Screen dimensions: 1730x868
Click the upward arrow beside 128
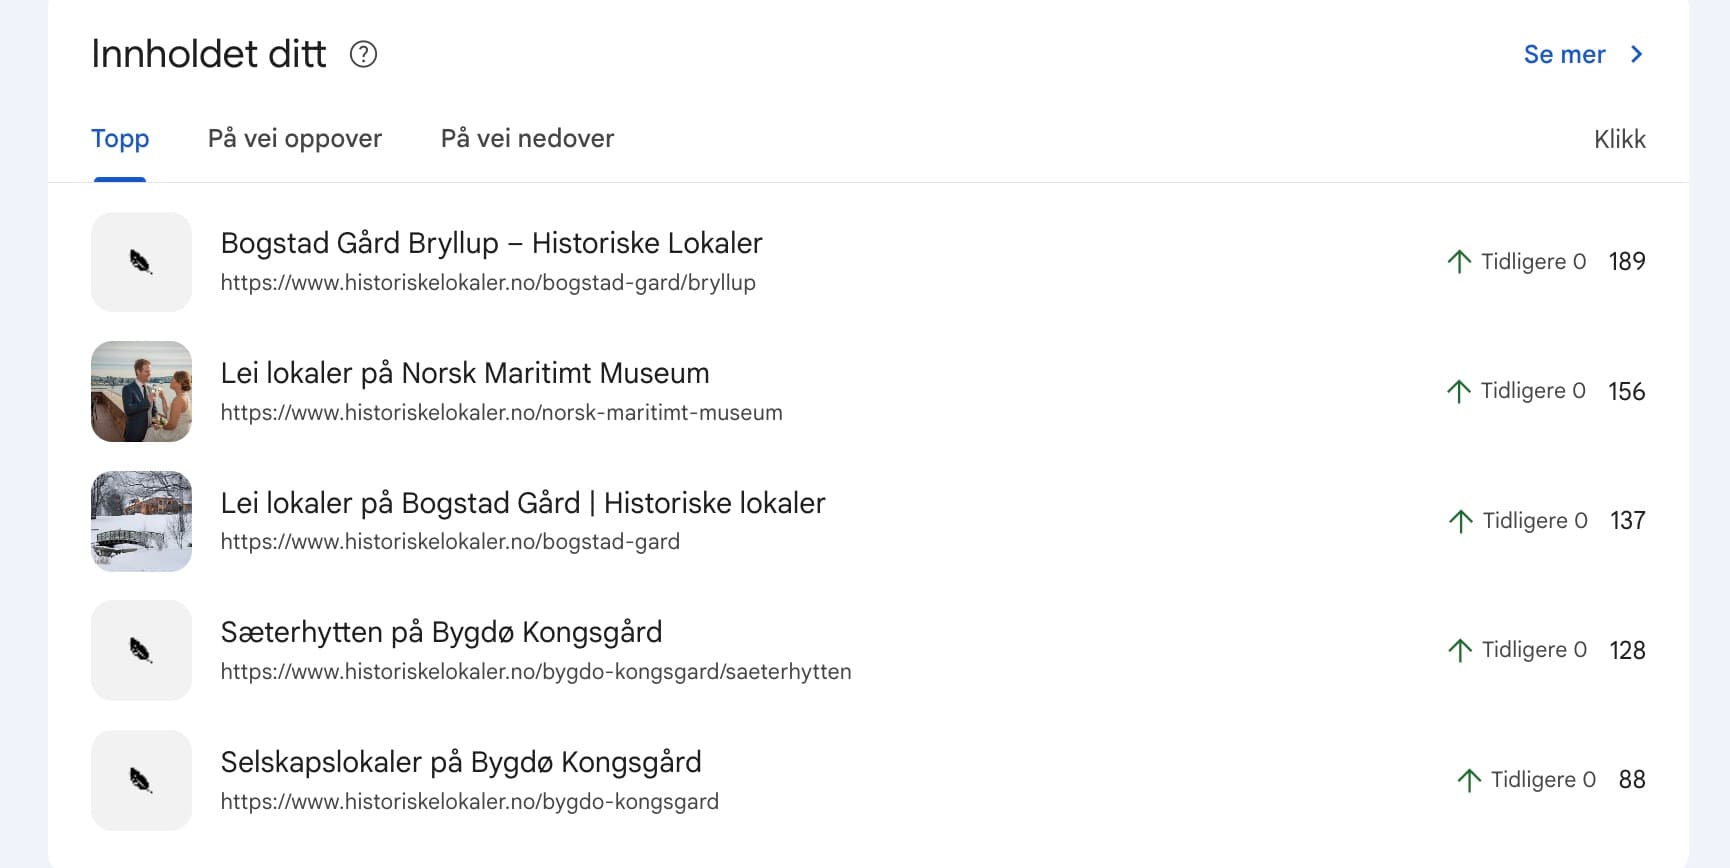(1460, 649)
